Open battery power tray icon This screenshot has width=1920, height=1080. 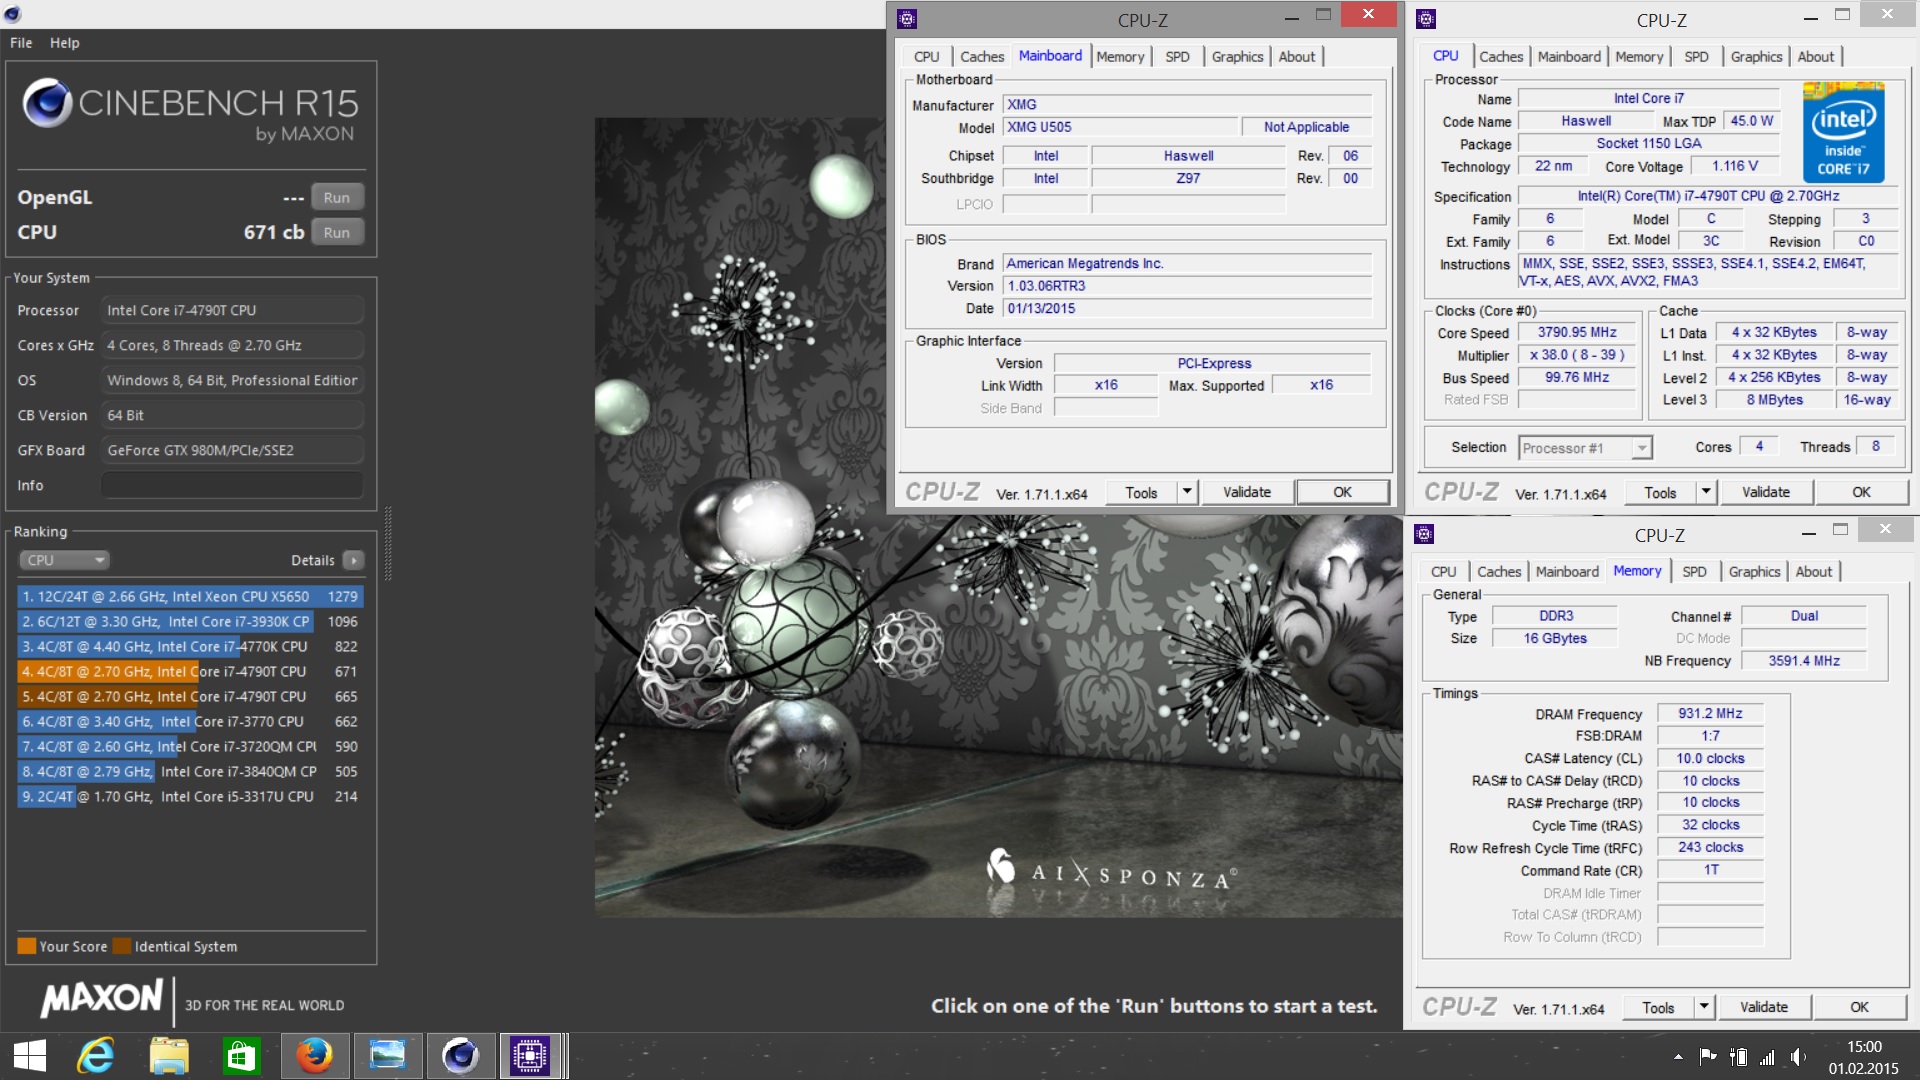pyautogui.click(x=1739, y=1057)
